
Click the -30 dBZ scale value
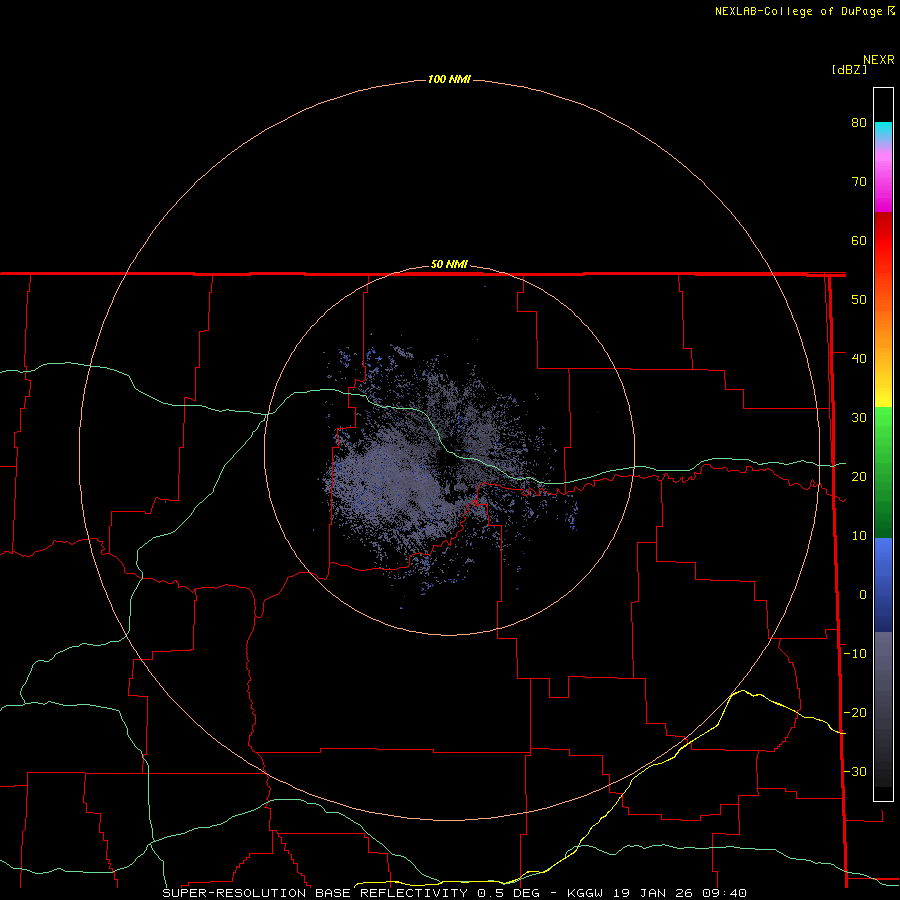coord(855,772)
